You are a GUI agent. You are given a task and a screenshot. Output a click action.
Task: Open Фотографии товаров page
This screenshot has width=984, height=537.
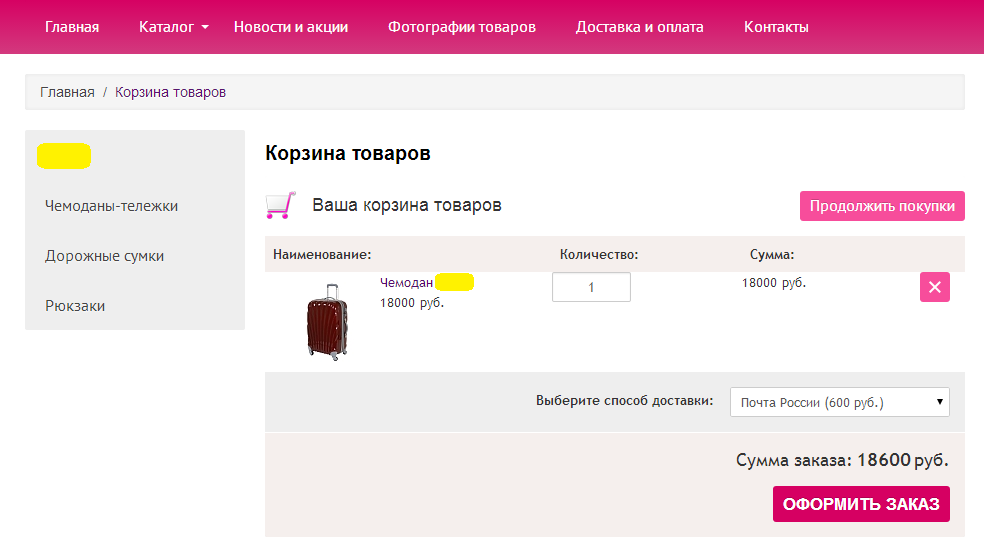point(462,27)
